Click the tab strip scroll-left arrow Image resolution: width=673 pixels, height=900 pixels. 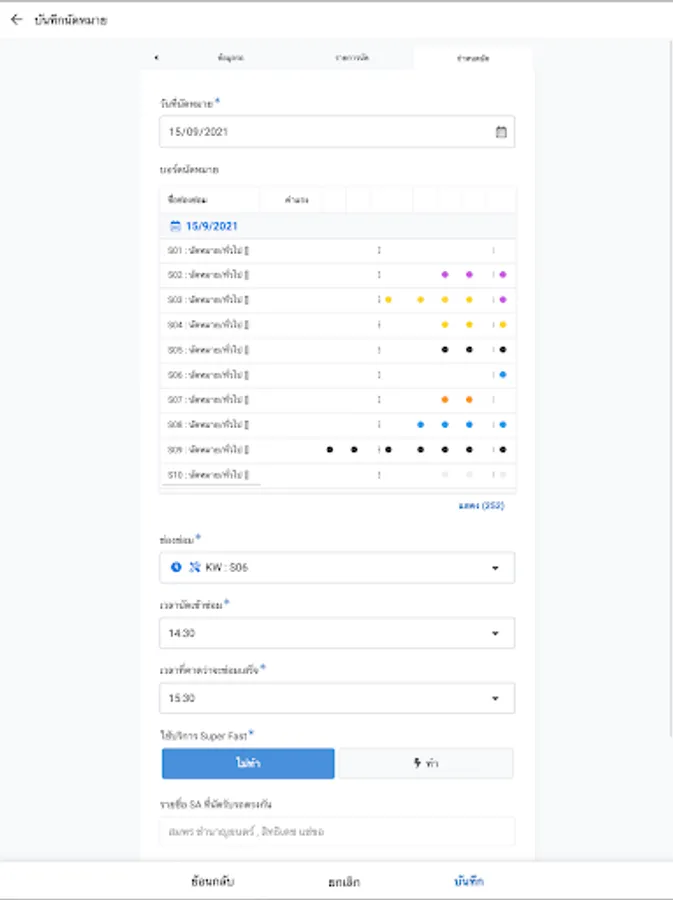156,58
